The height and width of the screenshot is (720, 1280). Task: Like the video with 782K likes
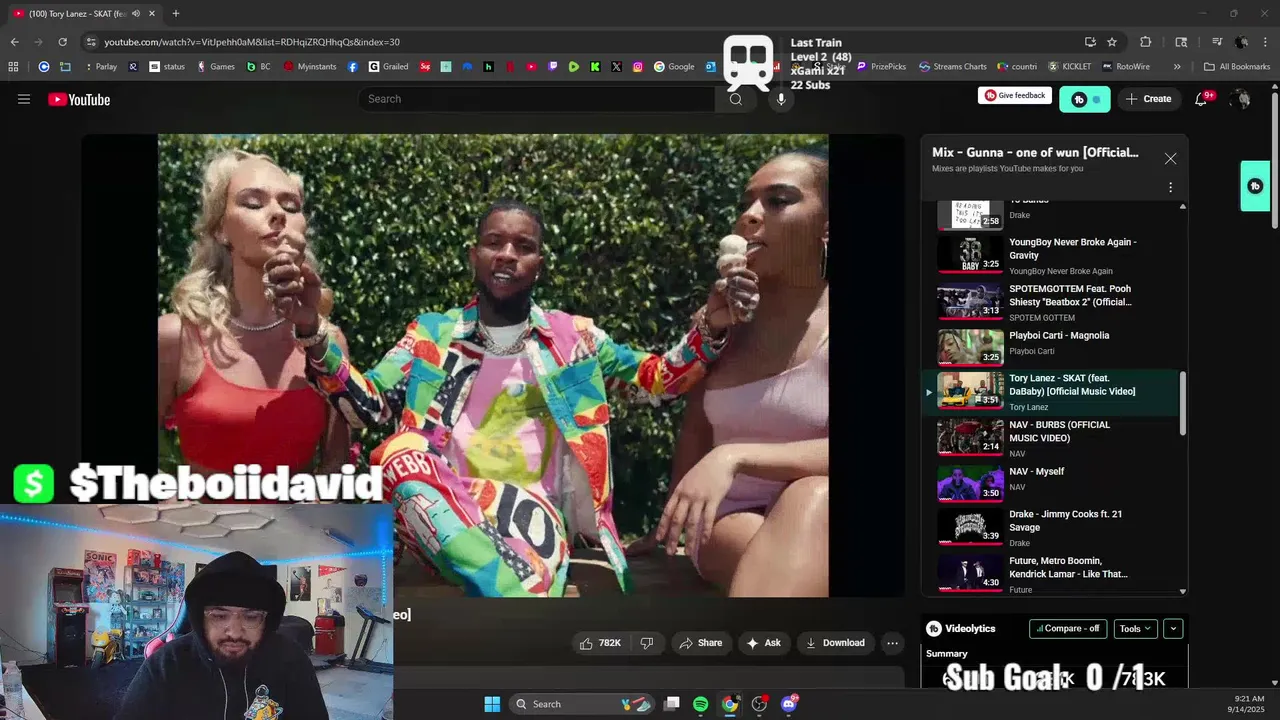(600, 643)
